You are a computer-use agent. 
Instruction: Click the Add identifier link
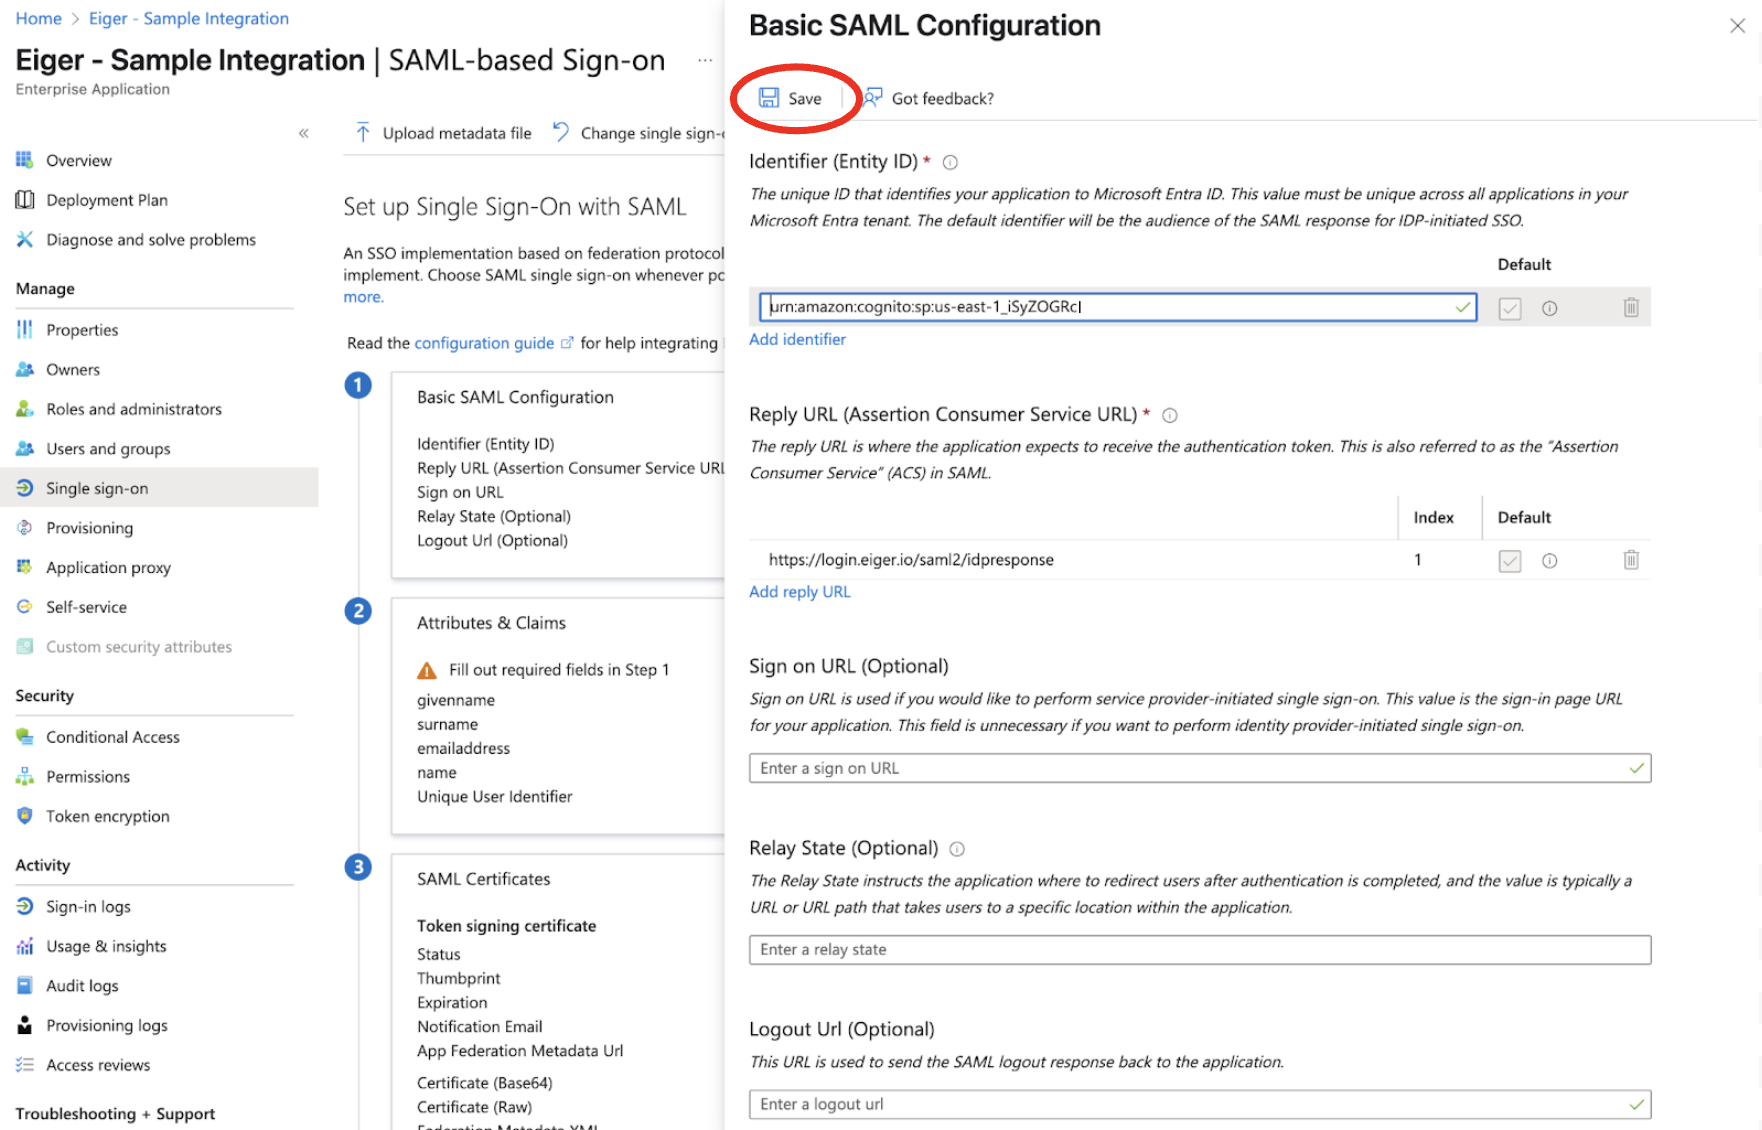coord(797,339)
